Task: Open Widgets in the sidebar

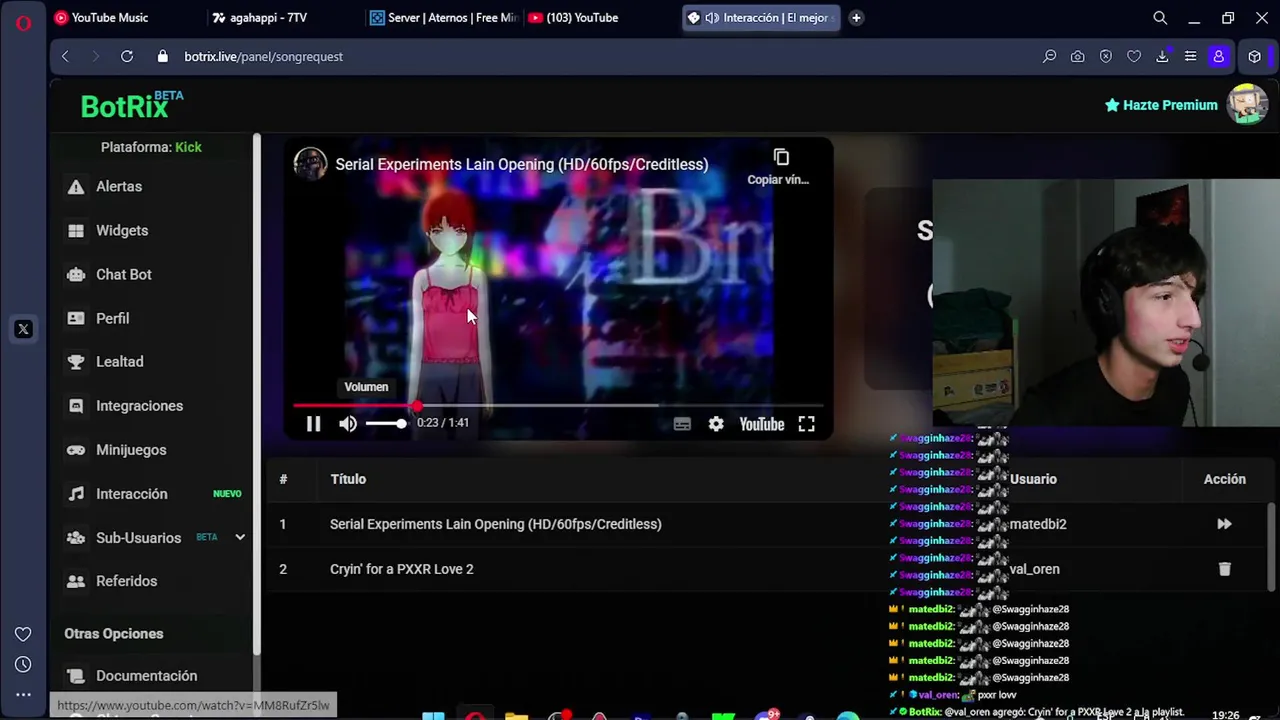Action: 122,230
